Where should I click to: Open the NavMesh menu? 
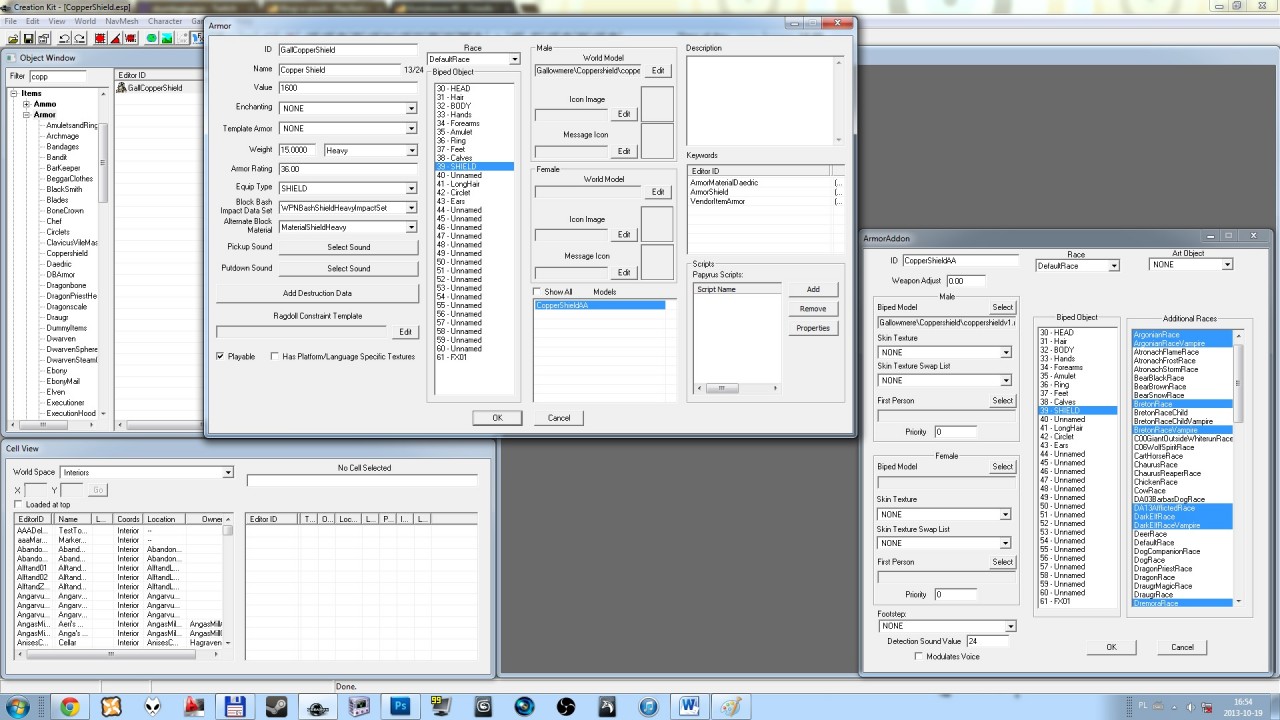pyautogui.click(x=122, y=21)
